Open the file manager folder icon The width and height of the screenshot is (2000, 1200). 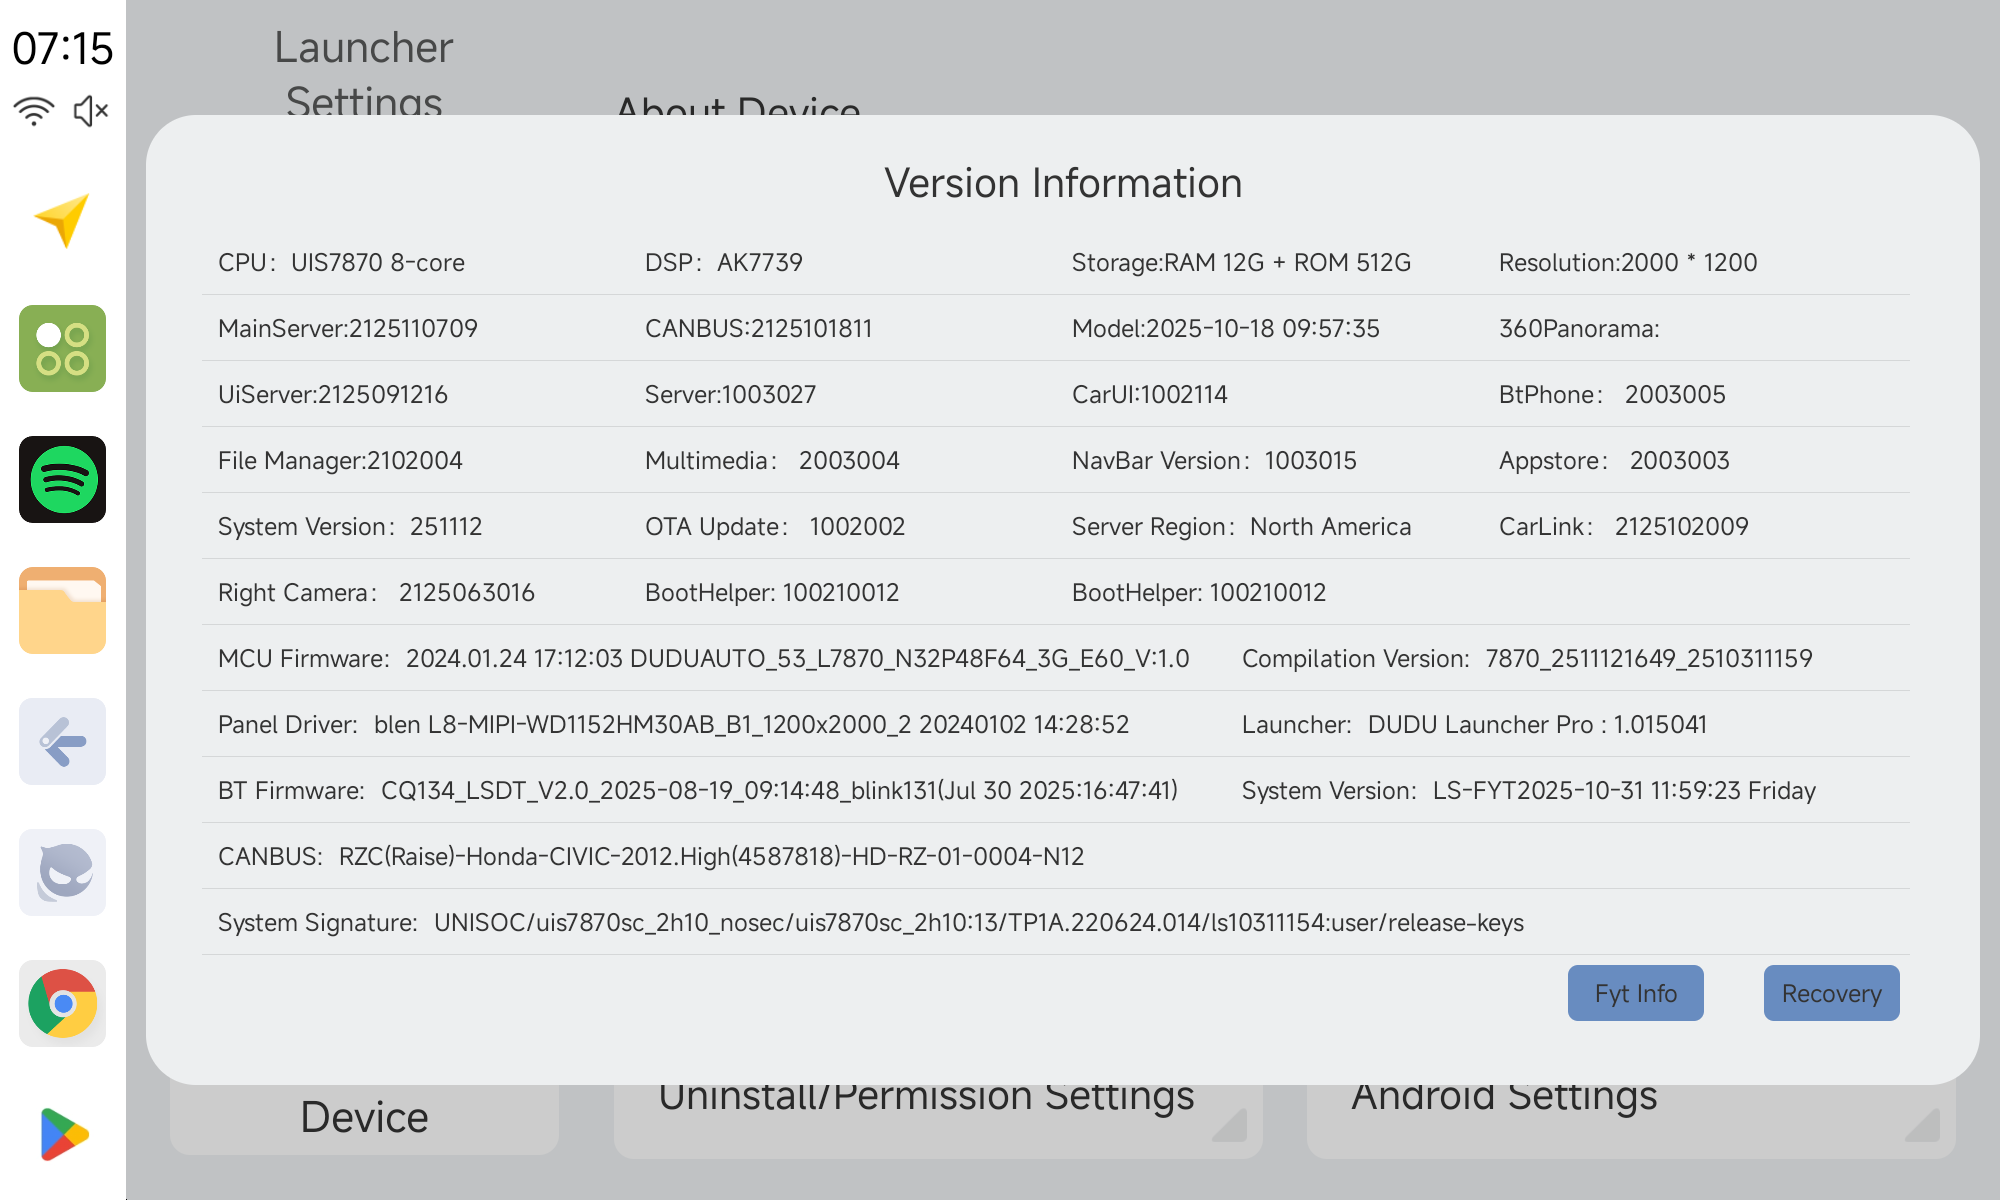click(x=62, y=610)
